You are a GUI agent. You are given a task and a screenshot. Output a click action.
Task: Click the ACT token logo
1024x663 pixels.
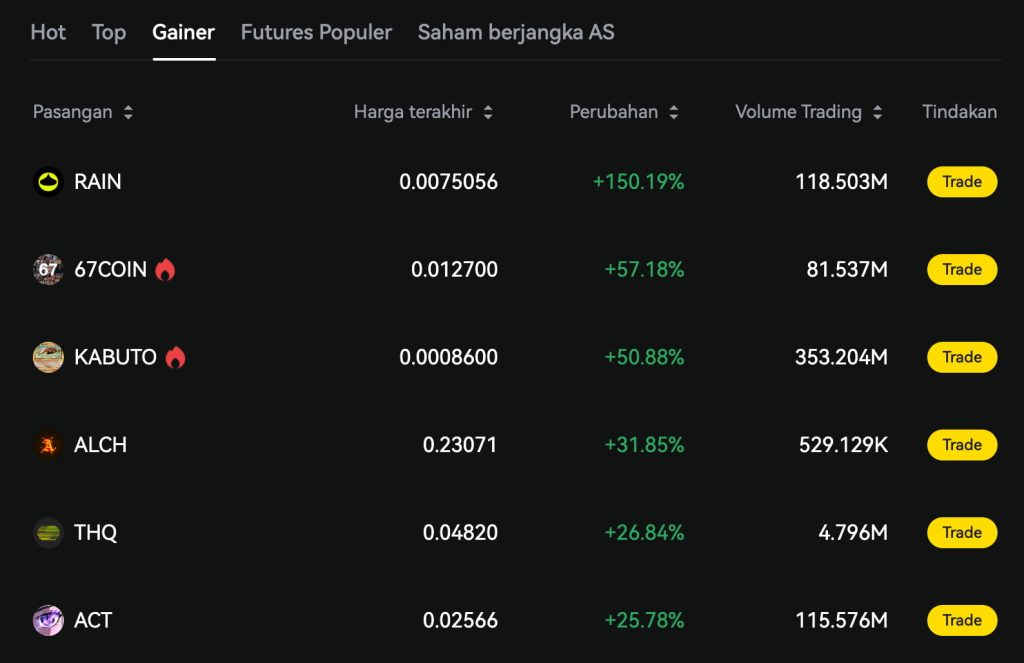click(x=47, y=620)
